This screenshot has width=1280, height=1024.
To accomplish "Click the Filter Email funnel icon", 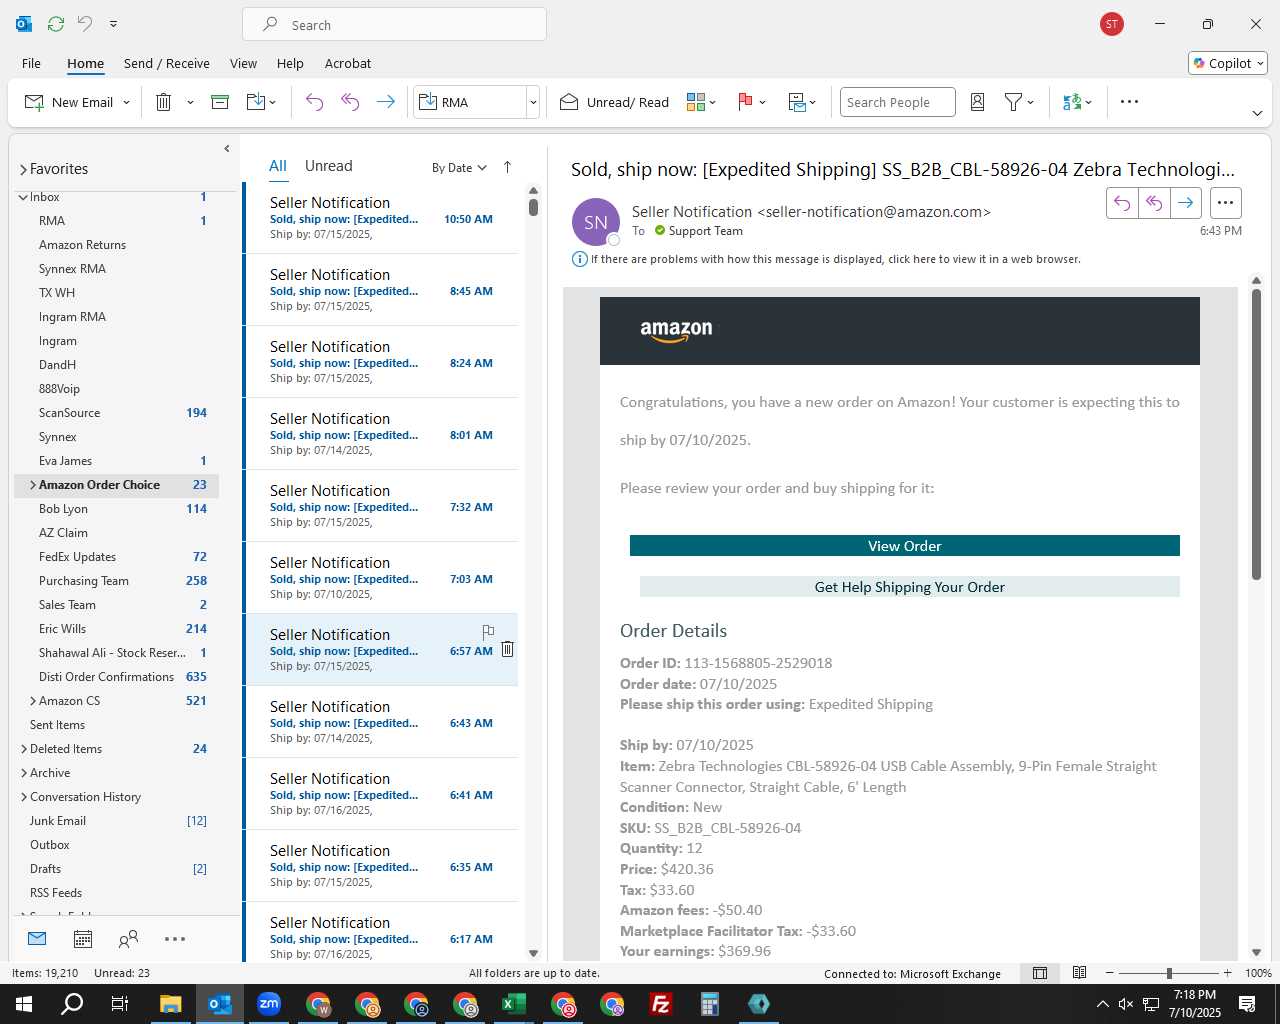I will coord(1013,102).
